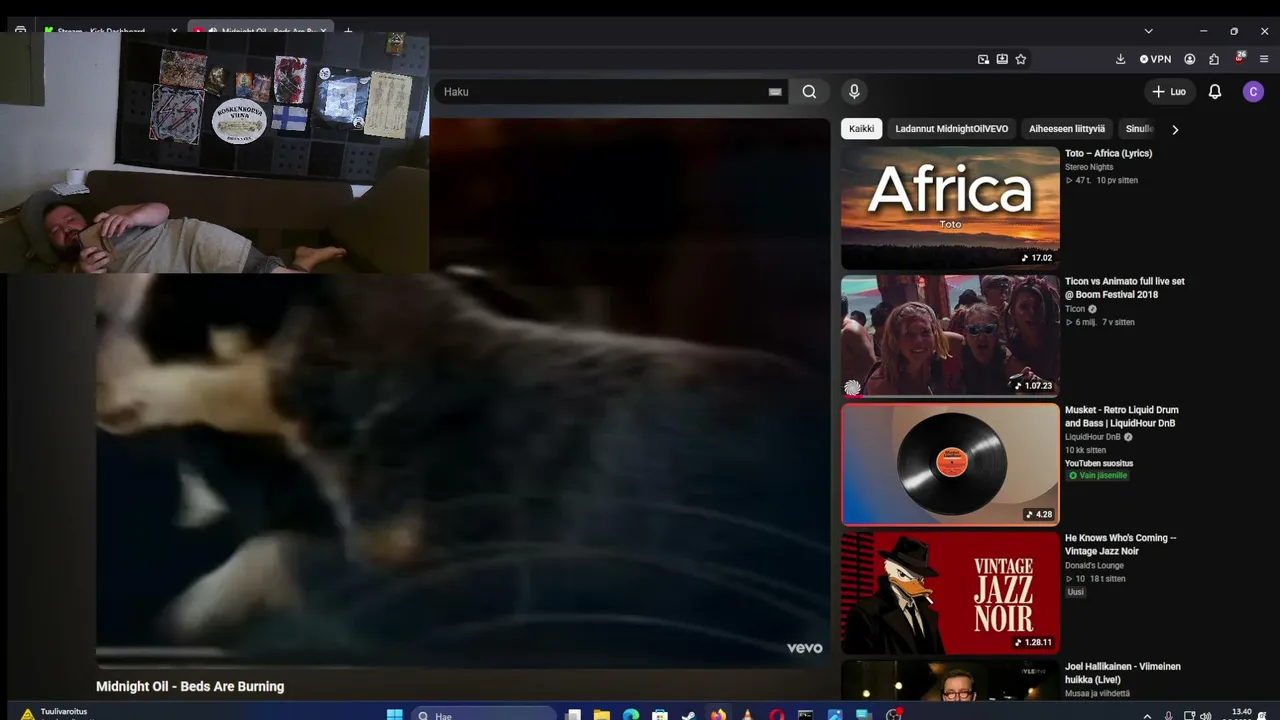This screenshot has width=1280, height=720.
Task: Select the Ladannut MidnightOilVEVO chip
Action: tap(952, 129)
